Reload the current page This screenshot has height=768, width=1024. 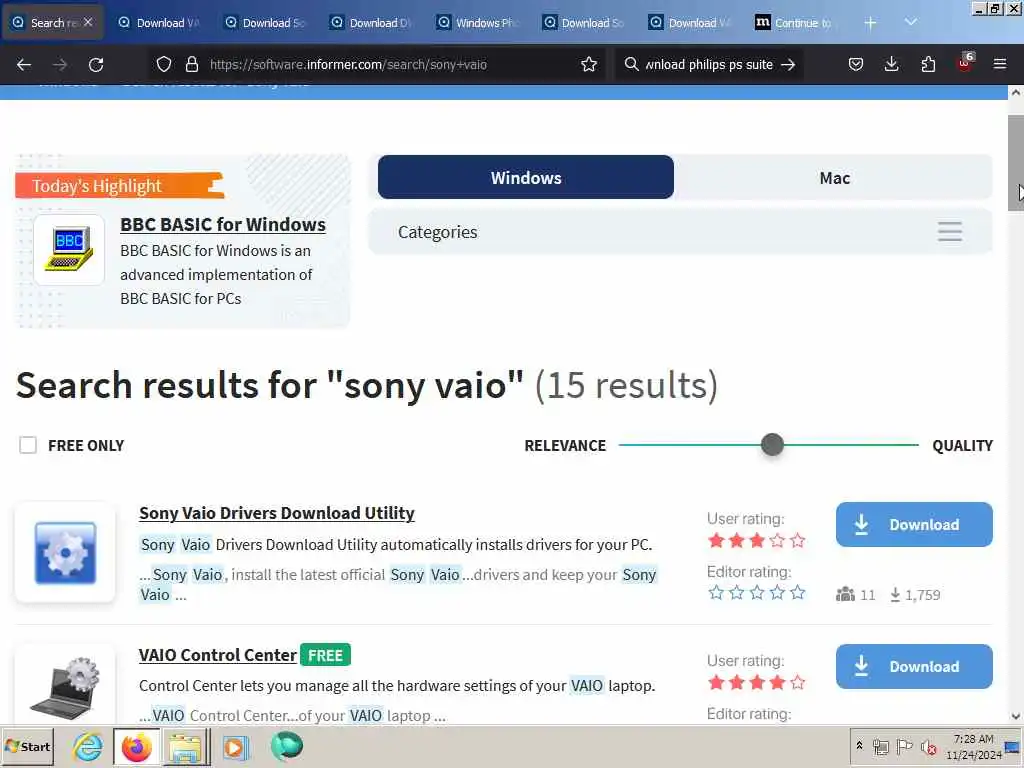click(x=96, y=64)
